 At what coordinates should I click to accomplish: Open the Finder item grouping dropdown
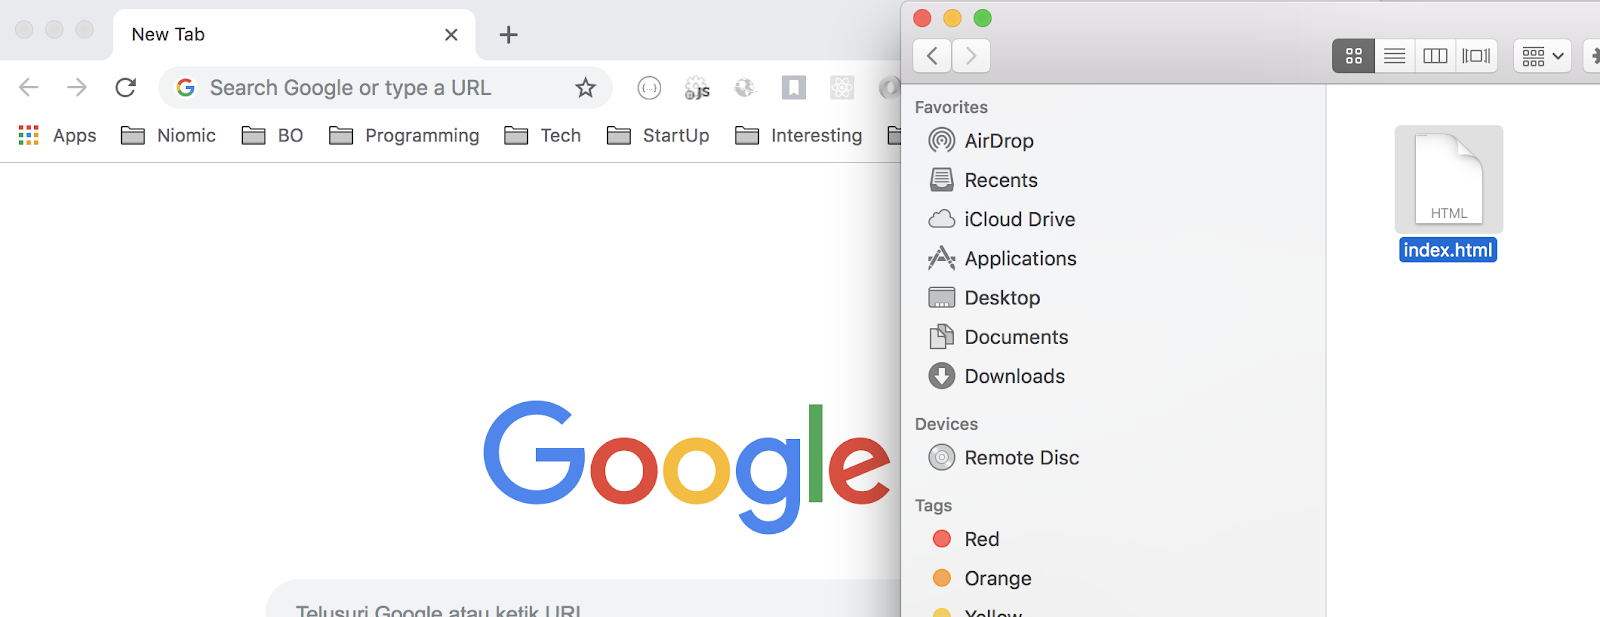pos(1542,56)
